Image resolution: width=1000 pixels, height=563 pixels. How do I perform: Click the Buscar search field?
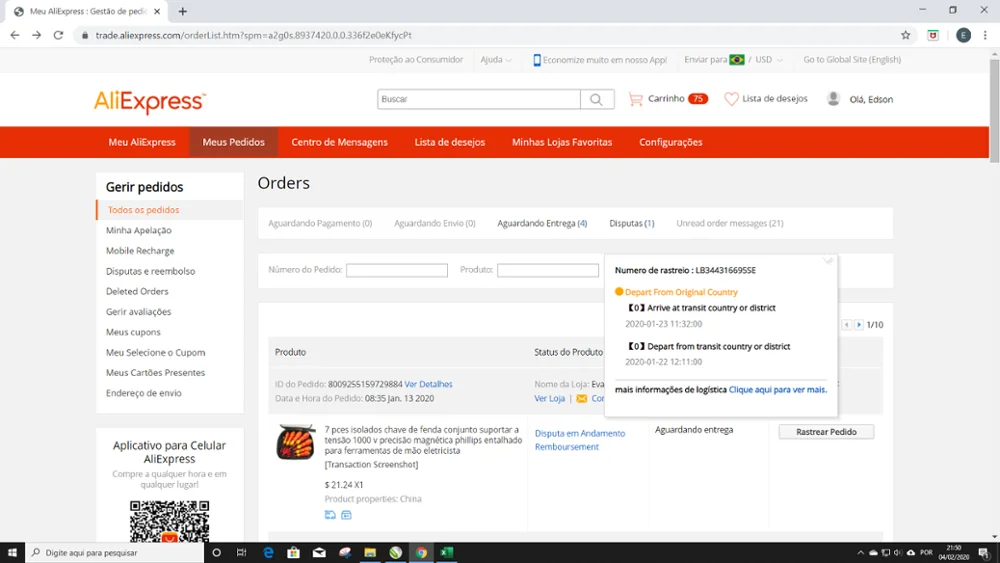click(x=478, y=99)
